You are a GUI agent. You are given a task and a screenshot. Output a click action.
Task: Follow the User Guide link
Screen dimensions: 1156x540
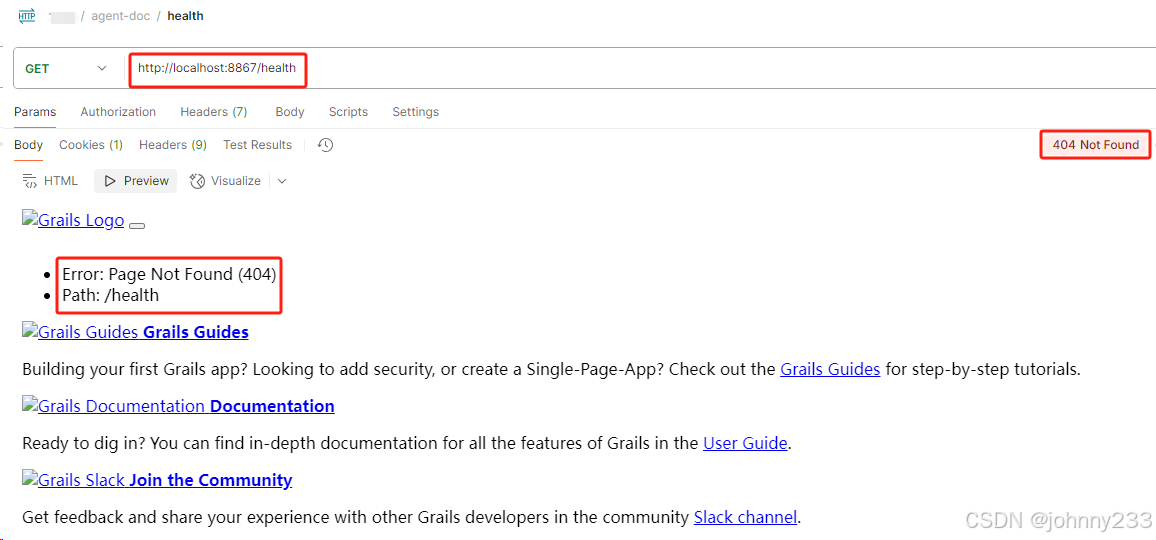[x=746, y=443]
